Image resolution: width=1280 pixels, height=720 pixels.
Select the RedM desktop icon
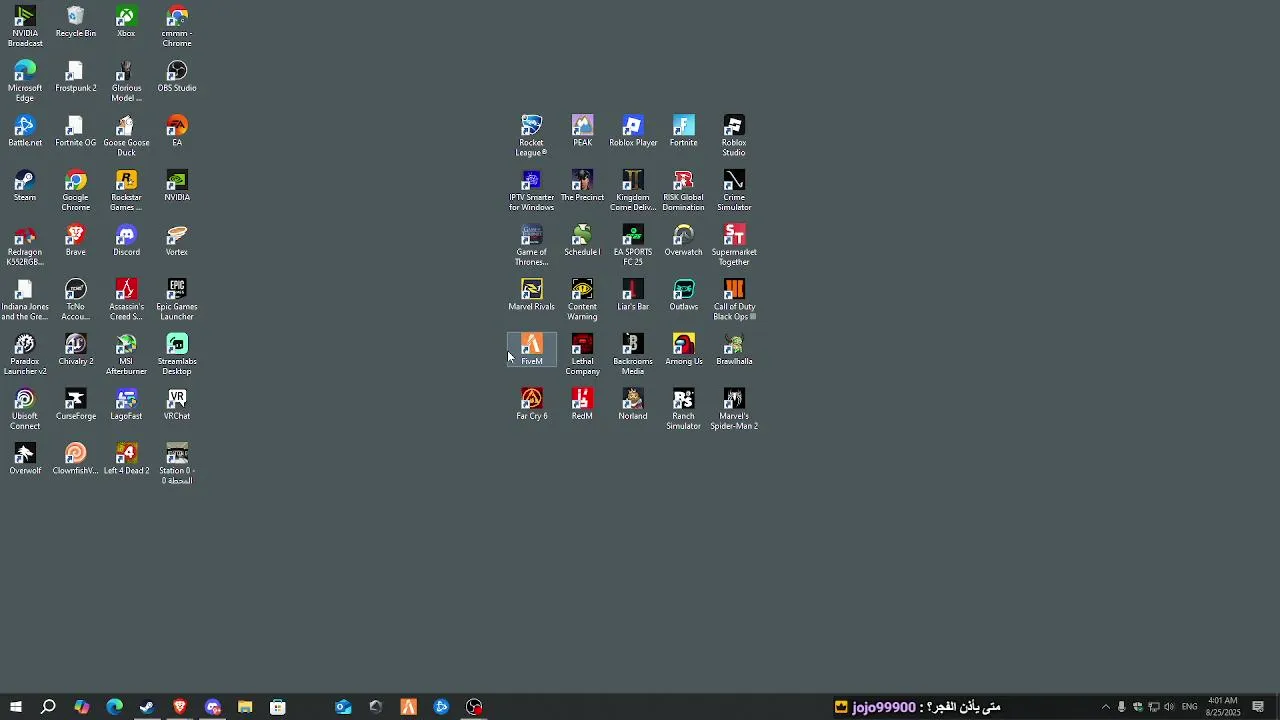582,405
